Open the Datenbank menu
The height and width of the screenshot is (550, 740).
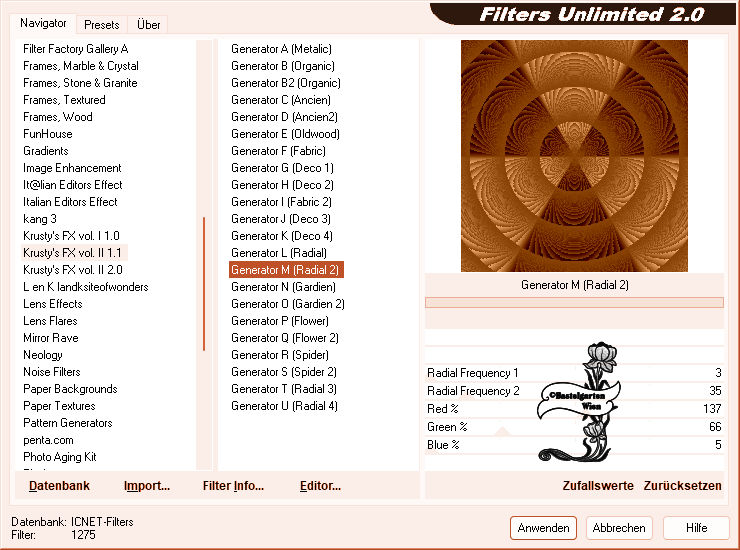[59, 485]
